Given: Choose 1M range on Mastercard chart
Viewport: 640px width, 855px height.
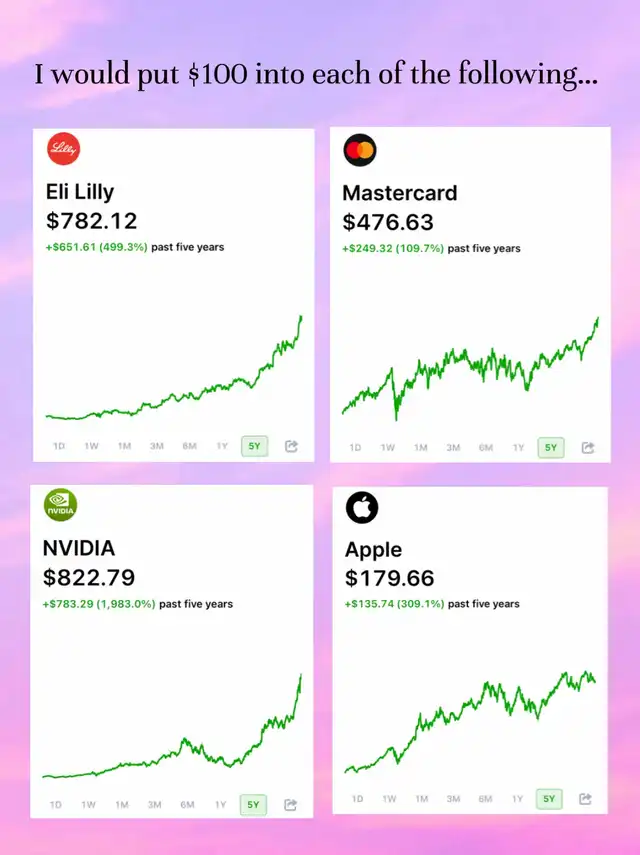Looking at the screenshot, I should coord(420,447).
